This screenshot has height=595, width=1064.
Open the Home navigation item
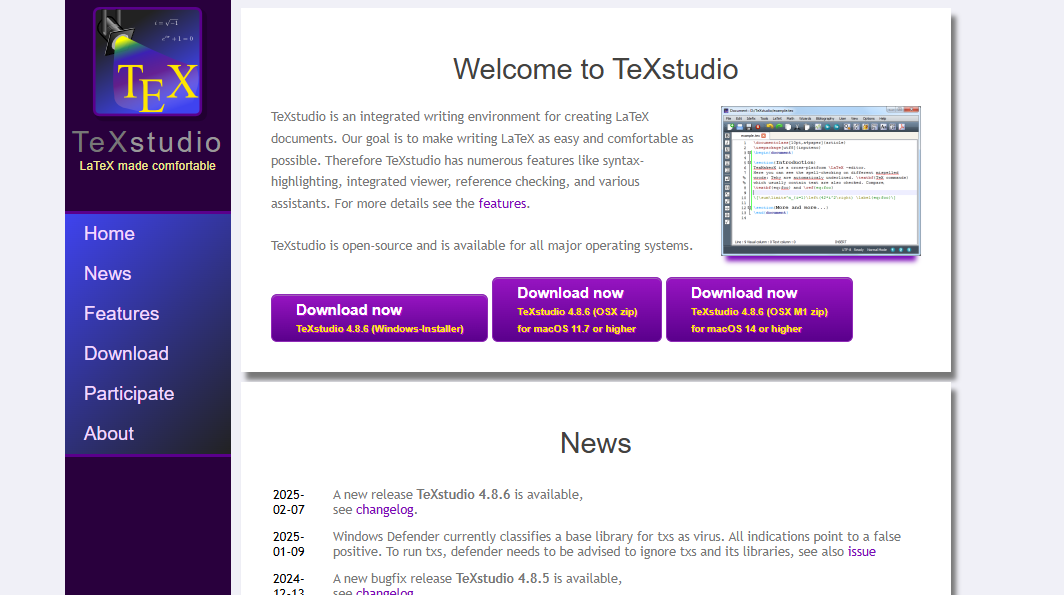tap(109, 233)
